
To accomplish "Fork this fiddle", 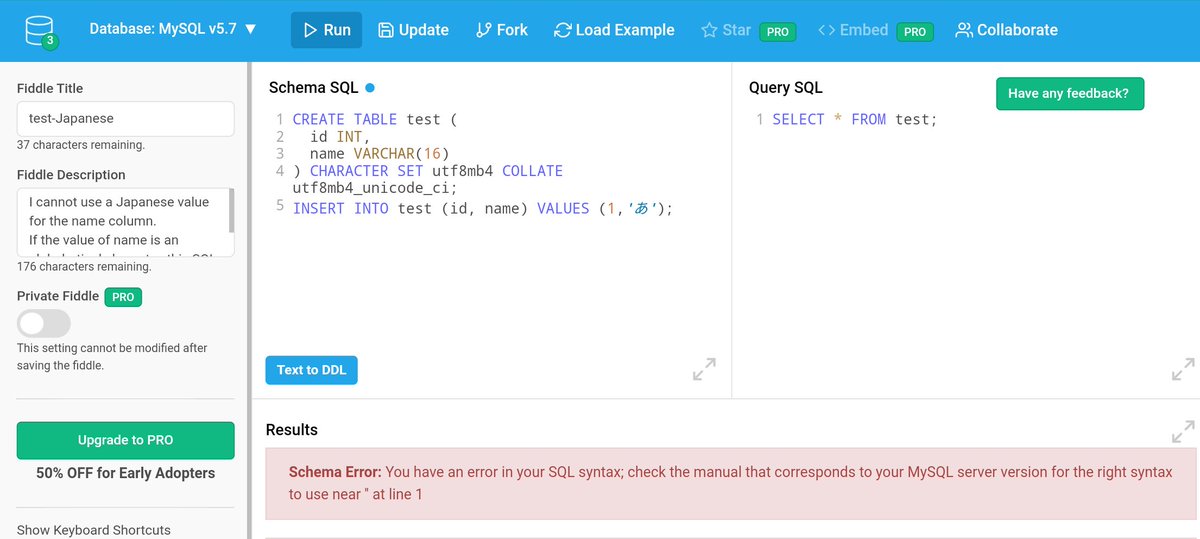I will (x=502, y=30).
